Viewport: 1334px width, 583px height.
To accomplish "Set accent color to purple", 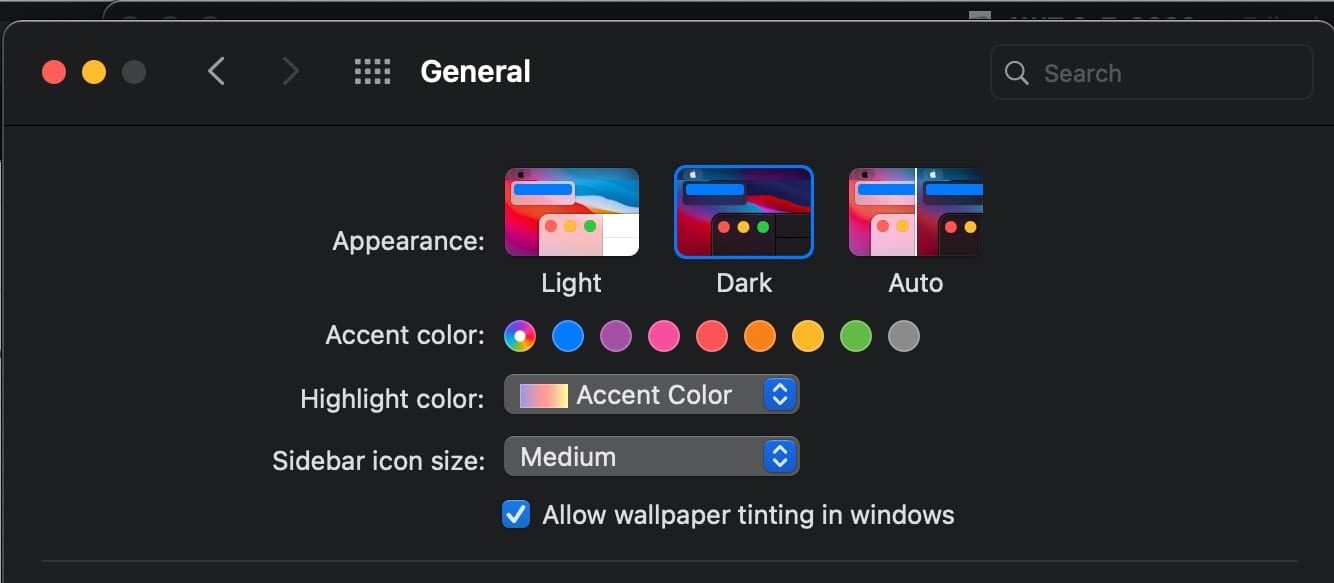I will pyautogui.click(x=616, y=336).
